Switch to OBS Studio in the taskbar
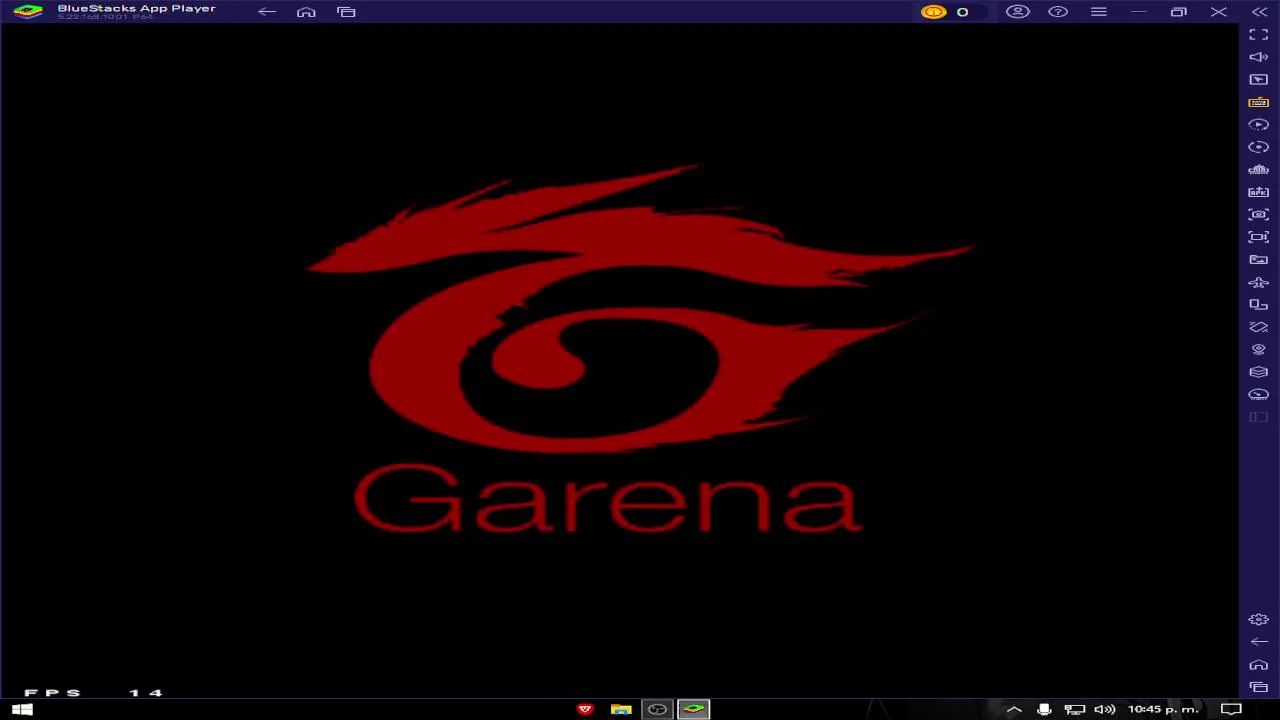The height and width of the screenshot is (720, 1280). coord(657,709)
